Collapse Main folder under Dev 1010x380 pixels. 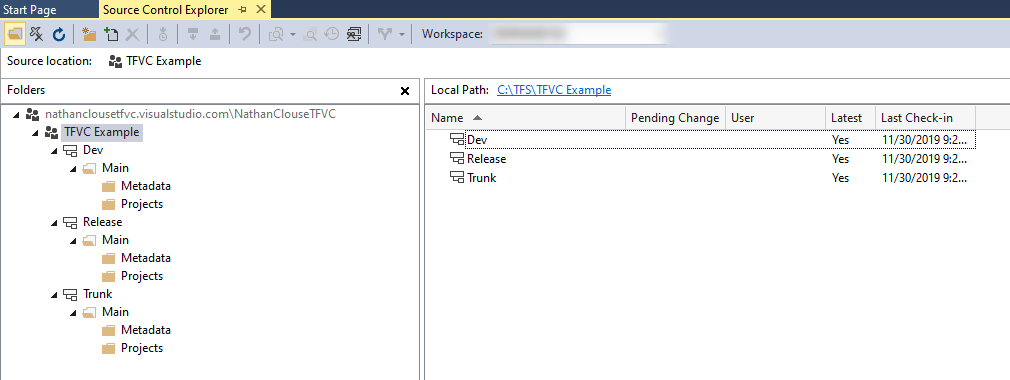[73, 169]
